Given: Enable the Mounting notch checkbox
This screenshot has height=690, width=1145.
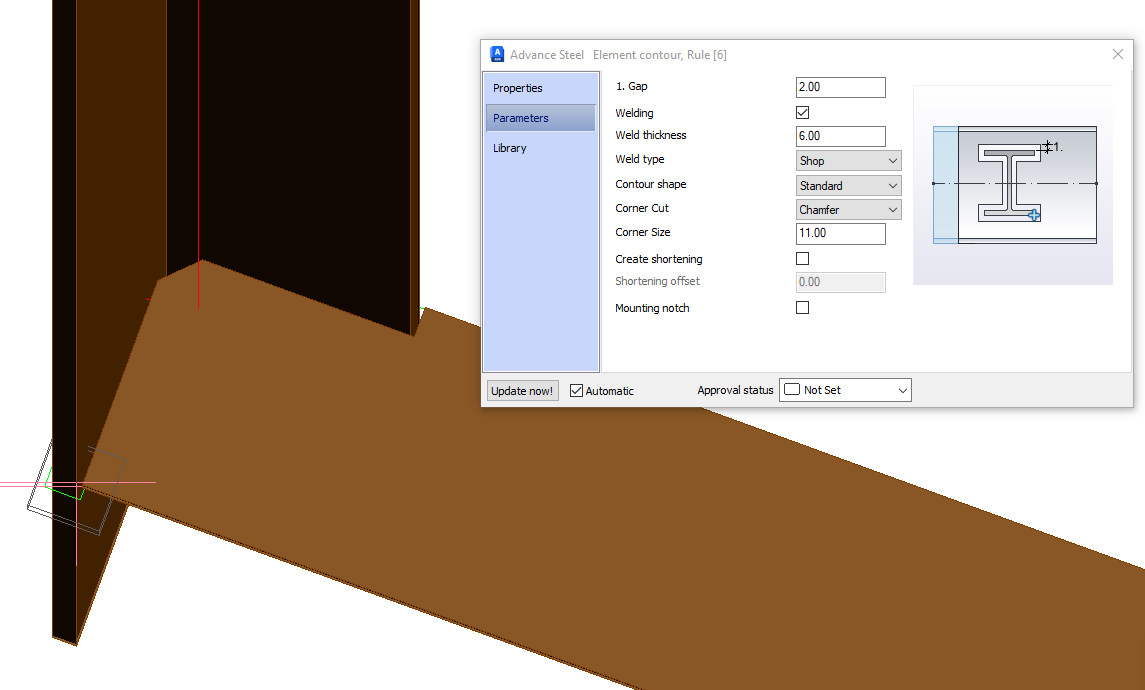Looking at the screenshot, I should click(x=803, y=307).
